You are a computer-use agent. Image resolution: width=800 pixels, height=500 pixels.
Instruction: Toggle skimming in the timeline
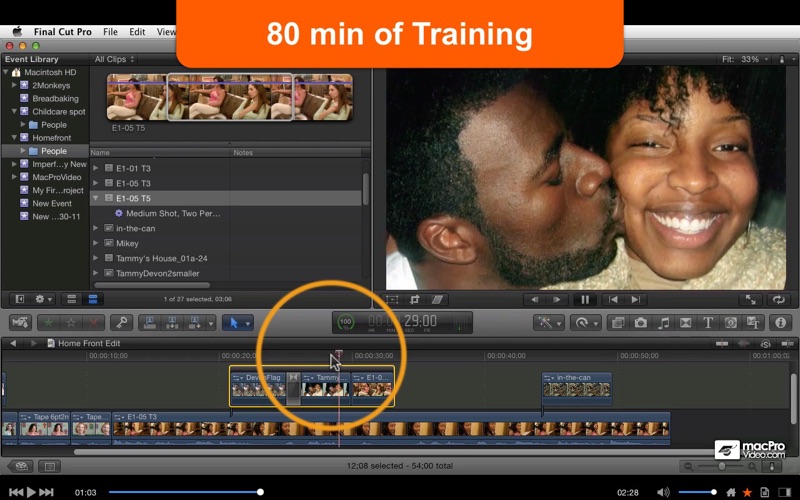[x=721, y=344]
